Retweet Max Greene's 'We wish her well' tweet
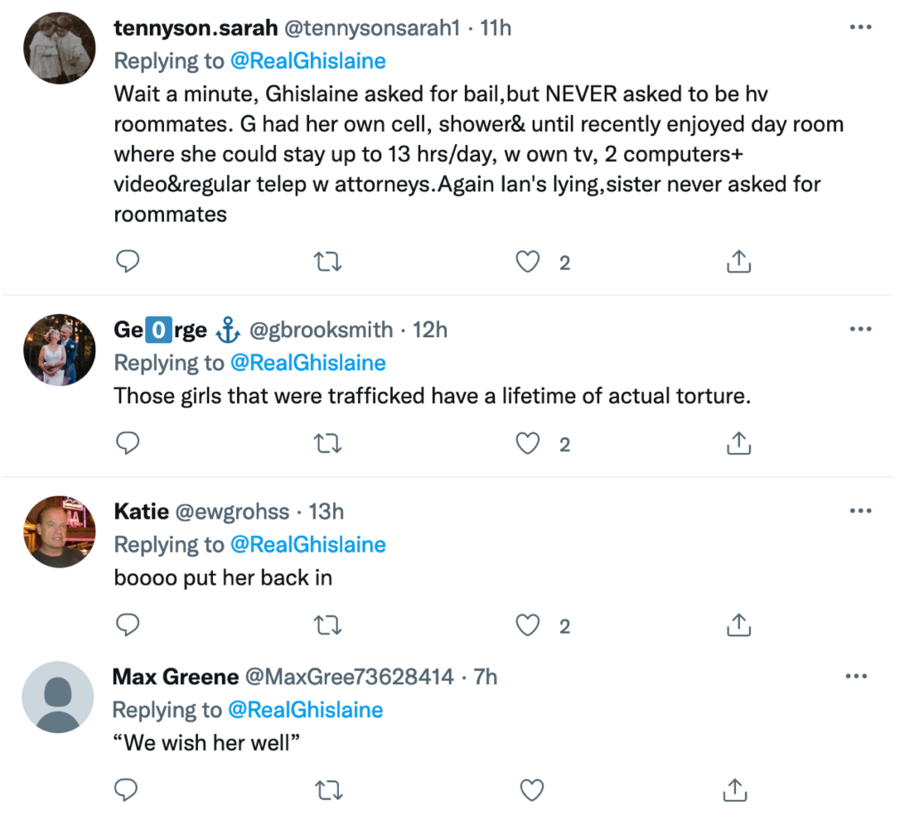Screen dimensions: 900x820 click(x=326, y=790)
